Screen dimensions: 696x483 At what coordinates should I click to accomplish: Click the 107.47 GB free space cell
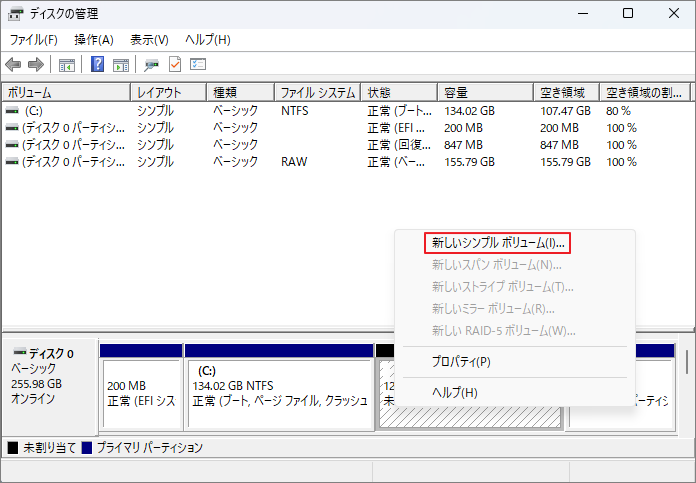pos(565,111)
